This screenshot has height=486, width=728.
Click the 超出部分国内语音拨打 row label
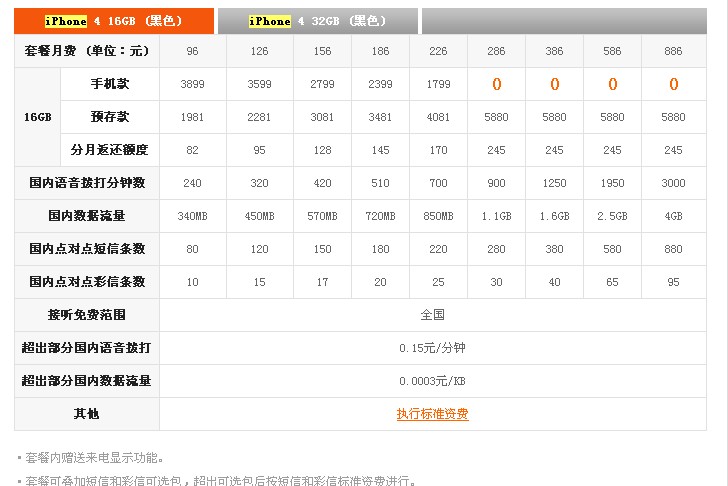[x=87, y=348]
